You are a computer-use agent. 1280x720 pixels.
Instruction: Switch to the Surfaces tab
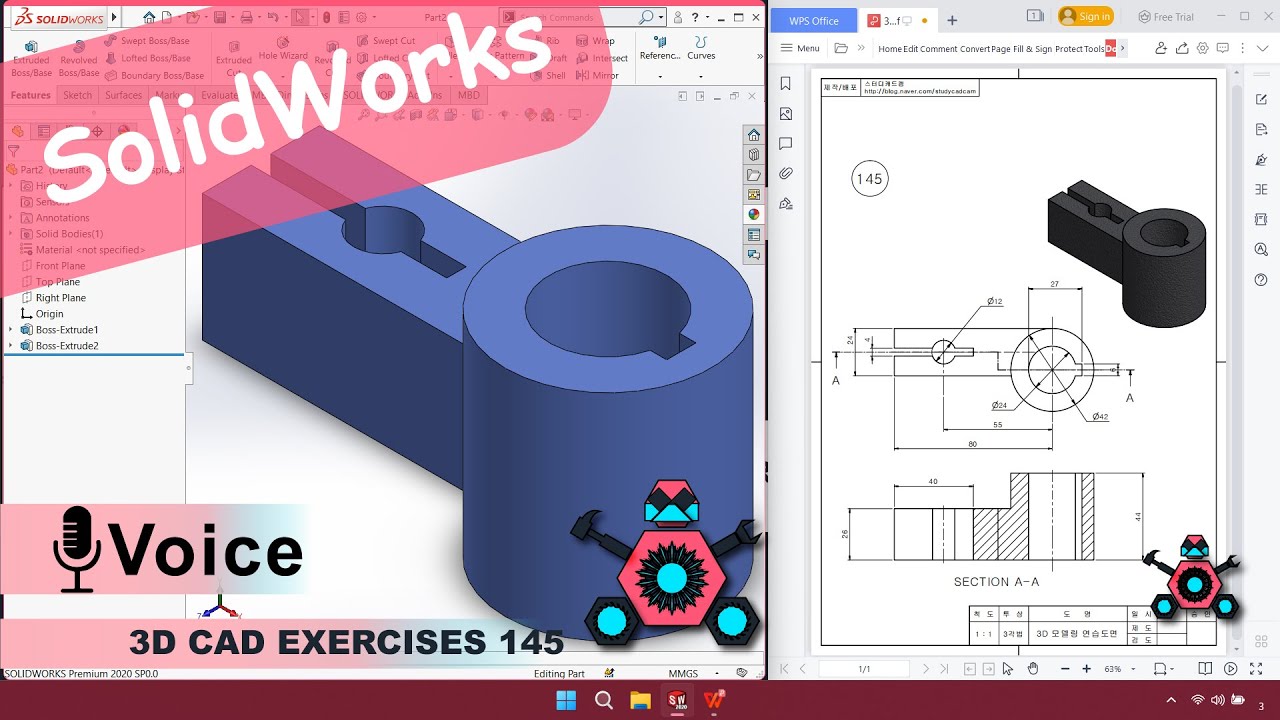(x=124, y=95)
